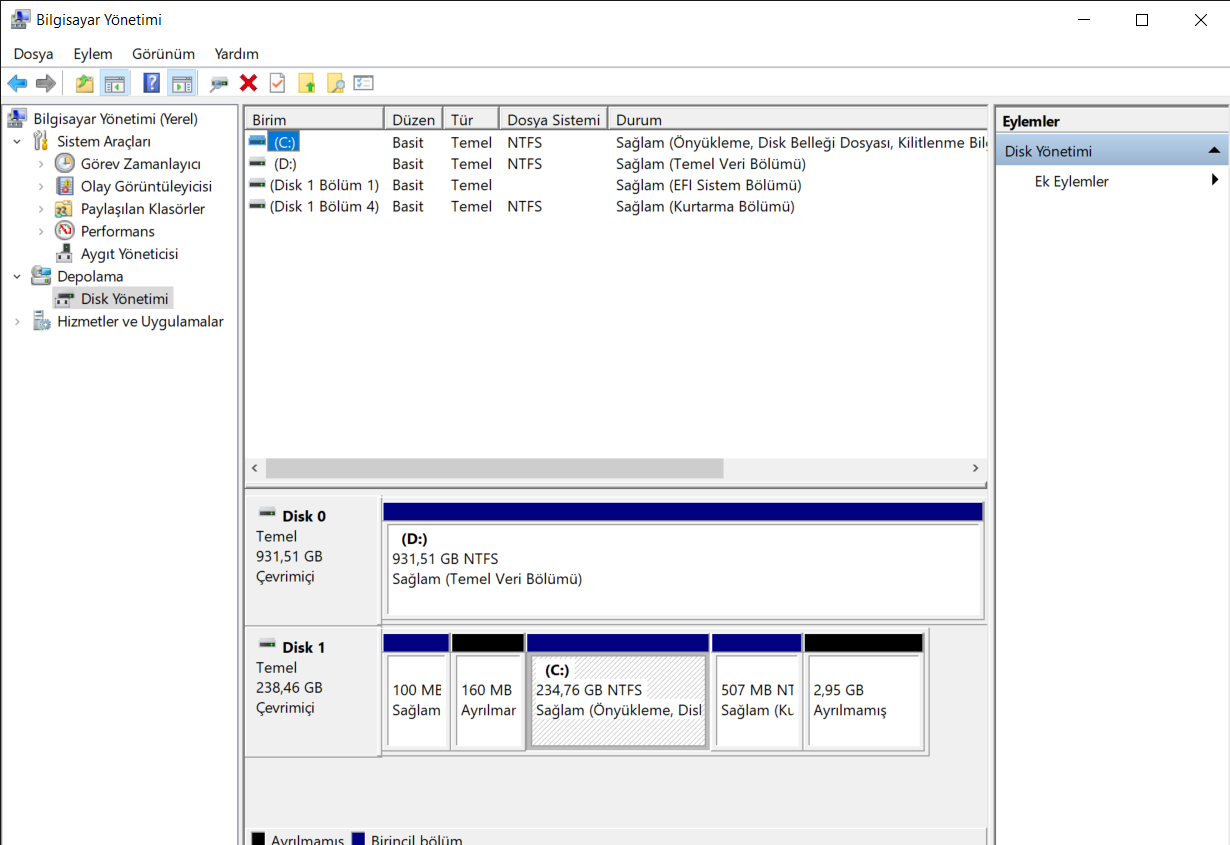1230x845 pixels.
Task: Collapse the Sistem Araçları tree node
Action: click(17, 141)
